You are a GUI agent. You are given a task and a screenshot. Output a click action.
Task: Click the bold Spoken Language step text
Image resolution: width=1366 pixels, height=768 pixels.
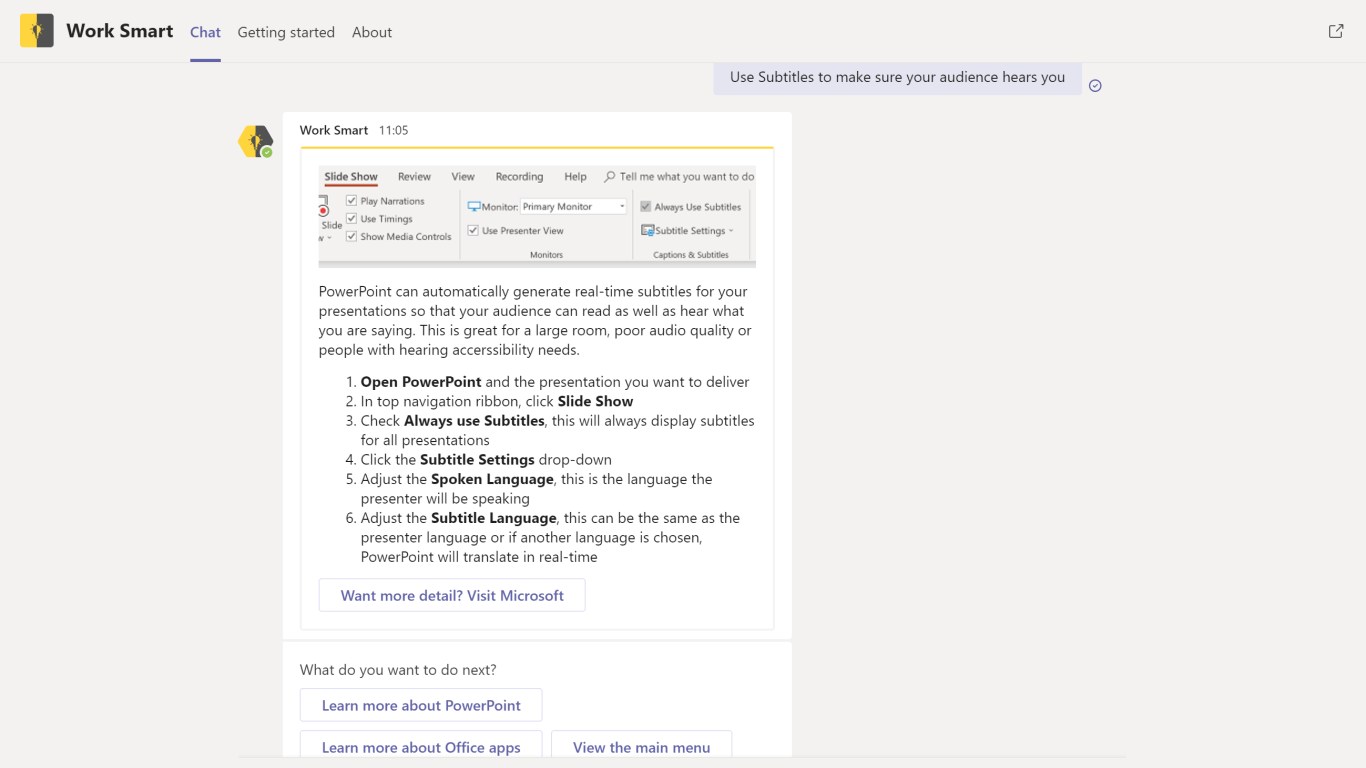point(492,479)
